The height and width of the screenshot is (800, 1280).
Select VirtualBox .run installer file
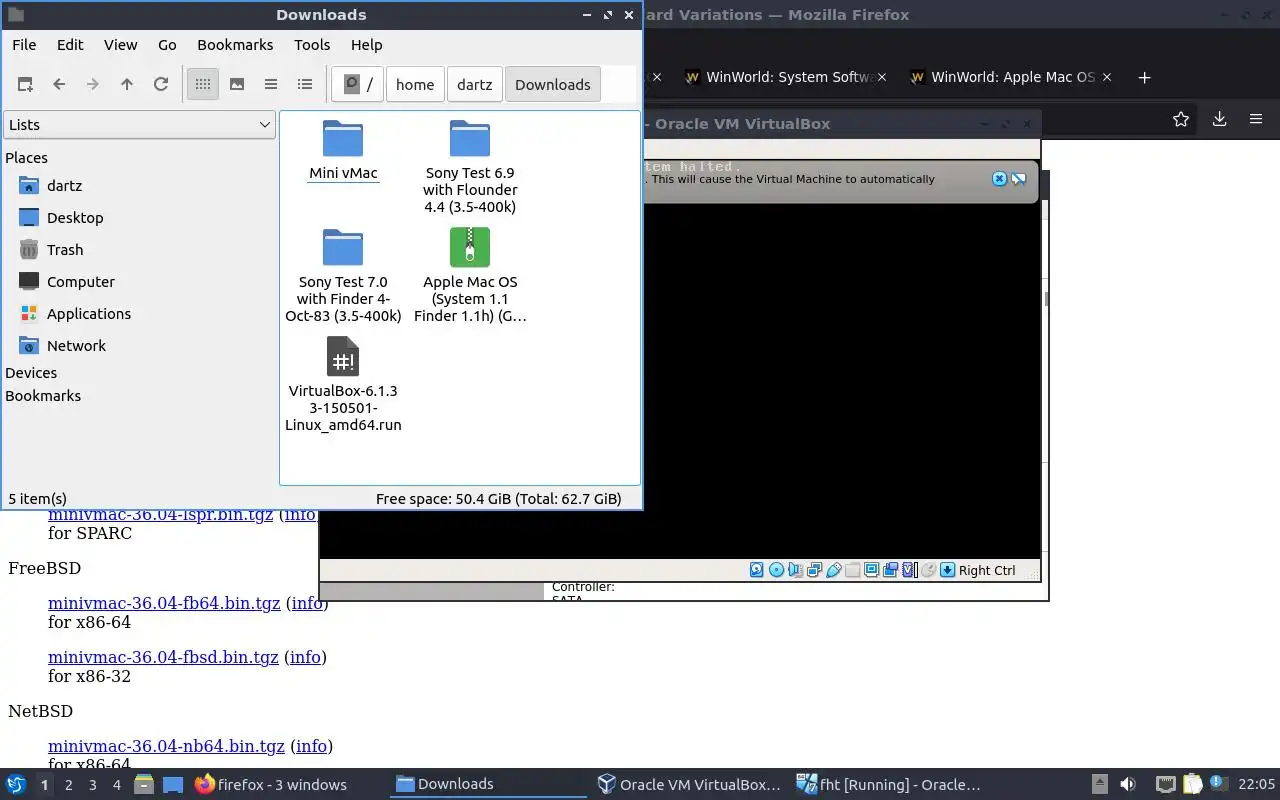[343, 385]
